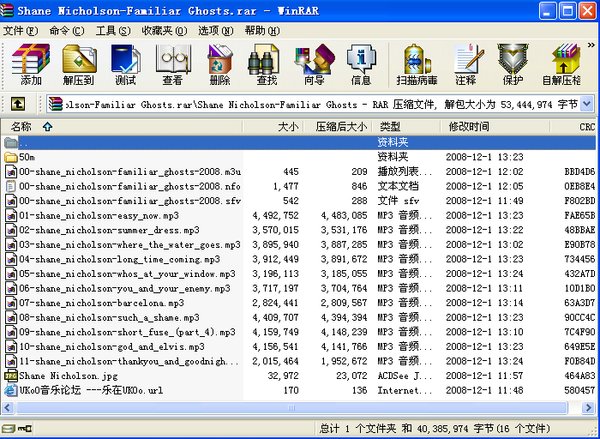Click the .nfo text document icon
Screen dimensions: 600x439
(x=11, y=186)
